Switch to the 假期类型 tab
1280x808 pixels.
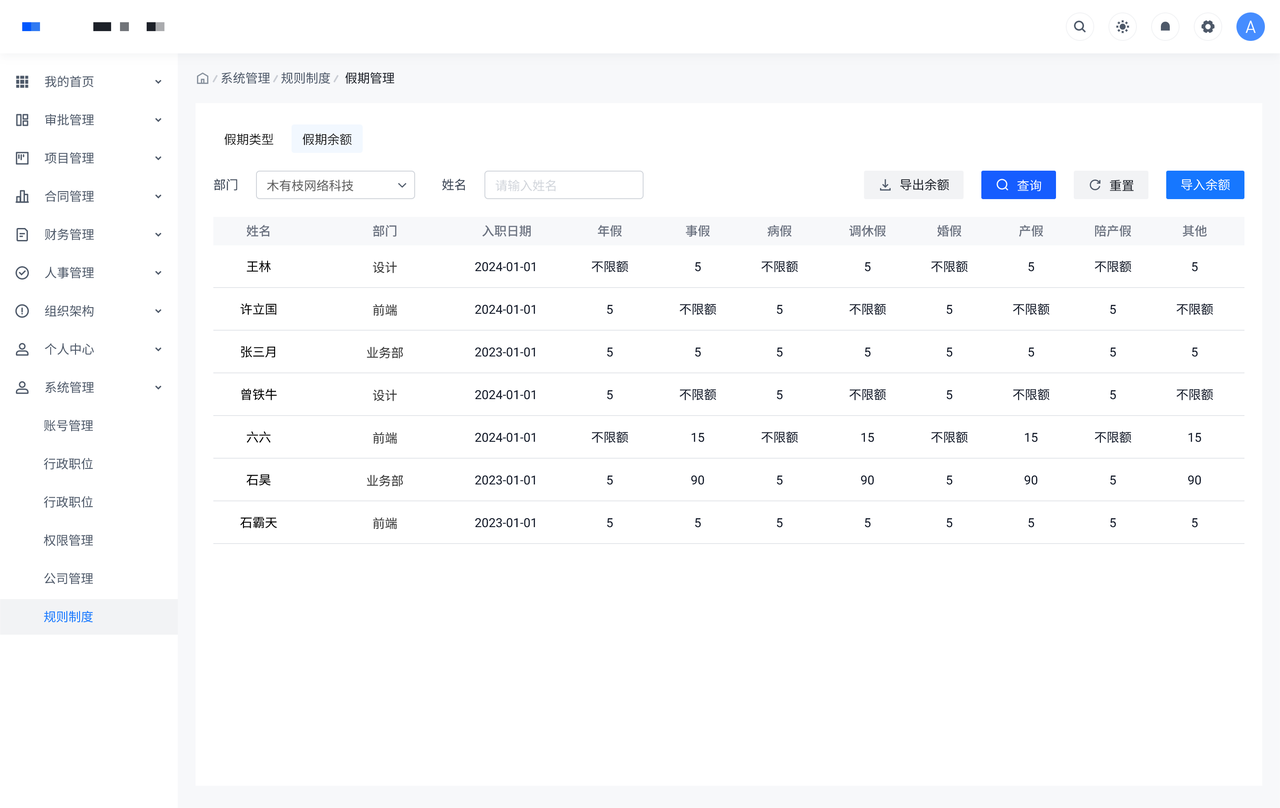249,140
